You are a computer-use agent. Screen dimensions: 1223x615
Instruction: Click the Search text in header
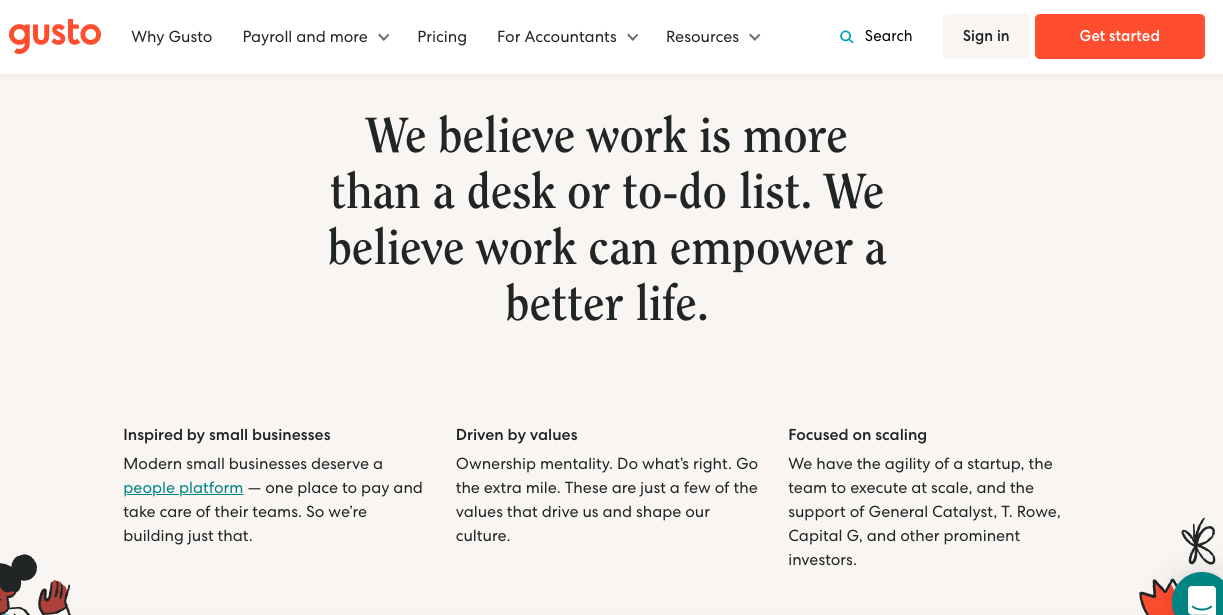pyautogui.click(x=888, y=36)
